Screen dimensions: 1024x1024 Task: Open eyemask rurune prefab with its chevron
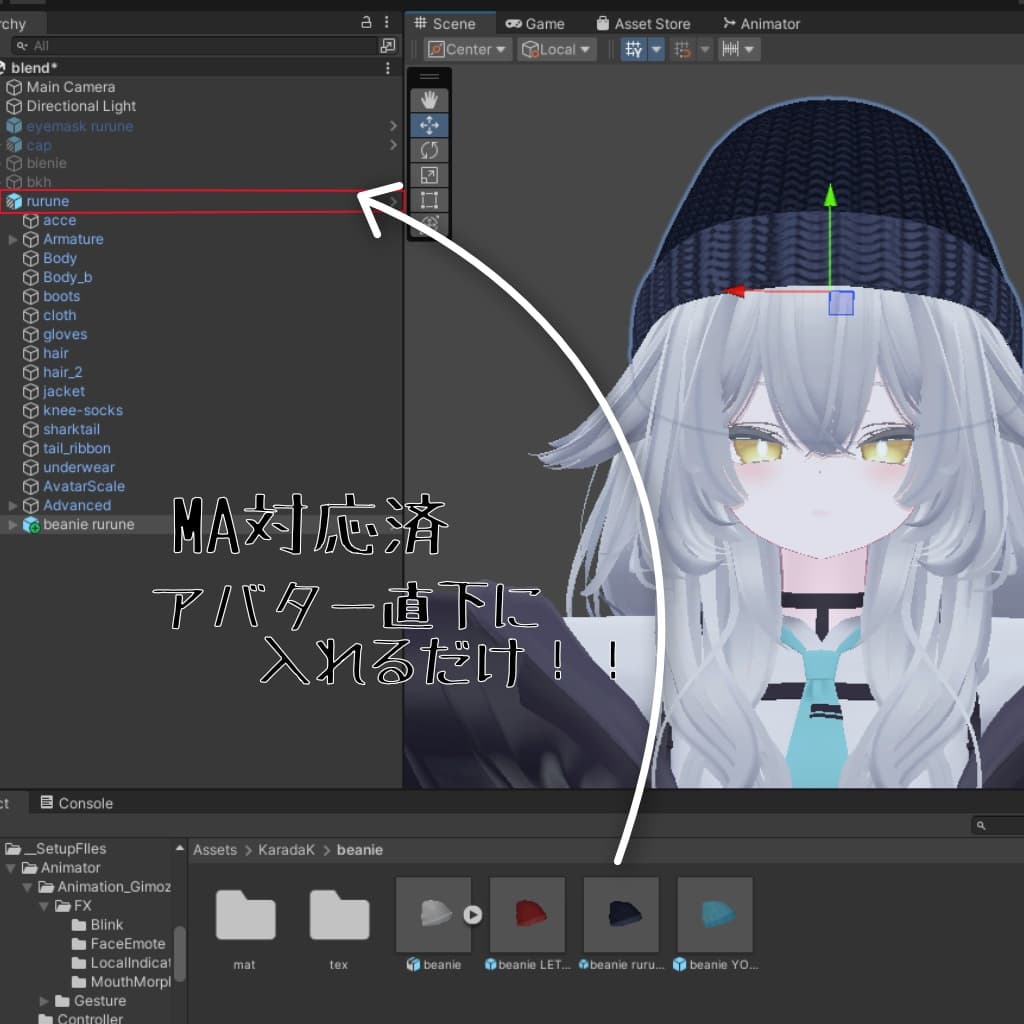coord(393,125)
